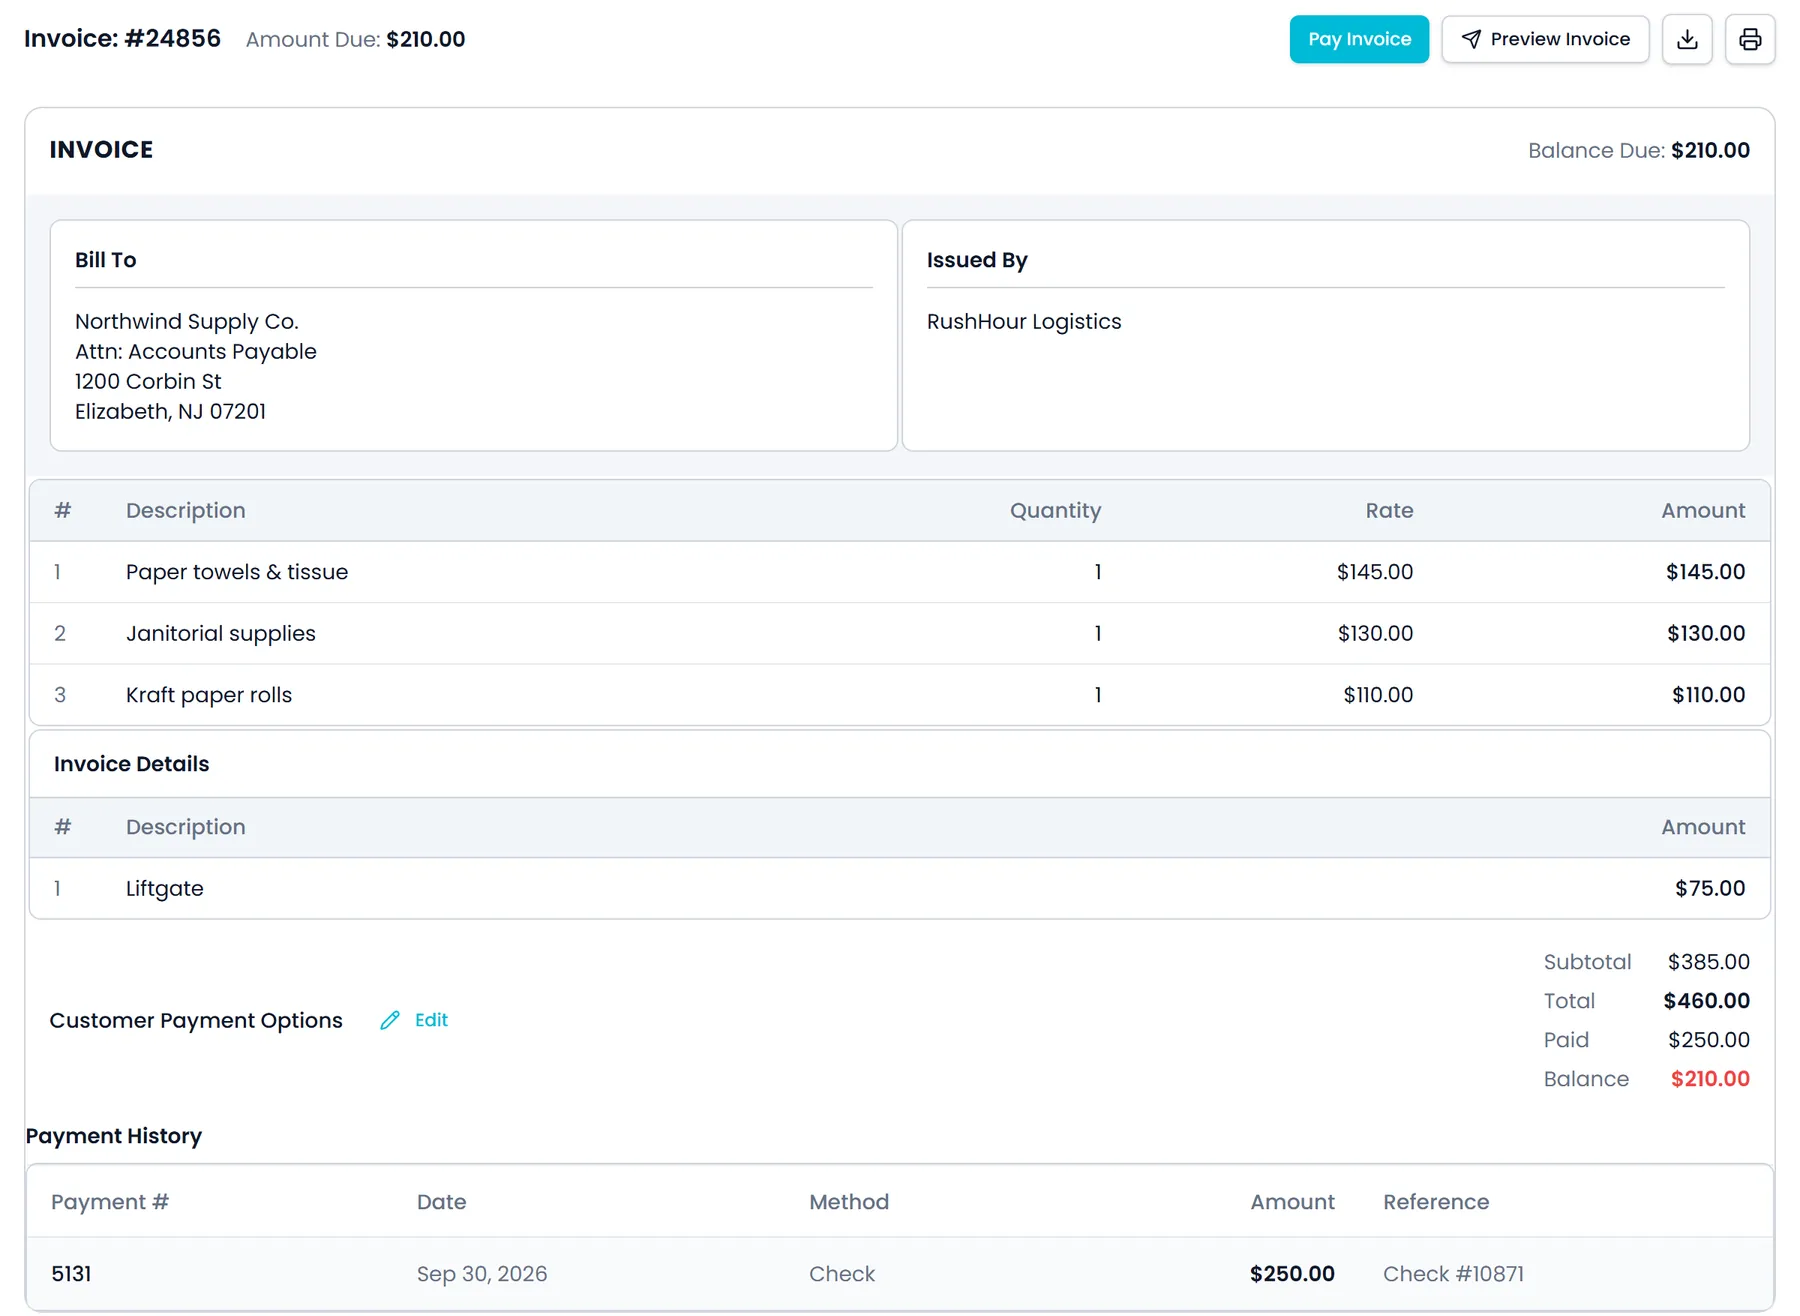Click the Rate column header
1800x1316 pixels.
tap(1389, 511)
